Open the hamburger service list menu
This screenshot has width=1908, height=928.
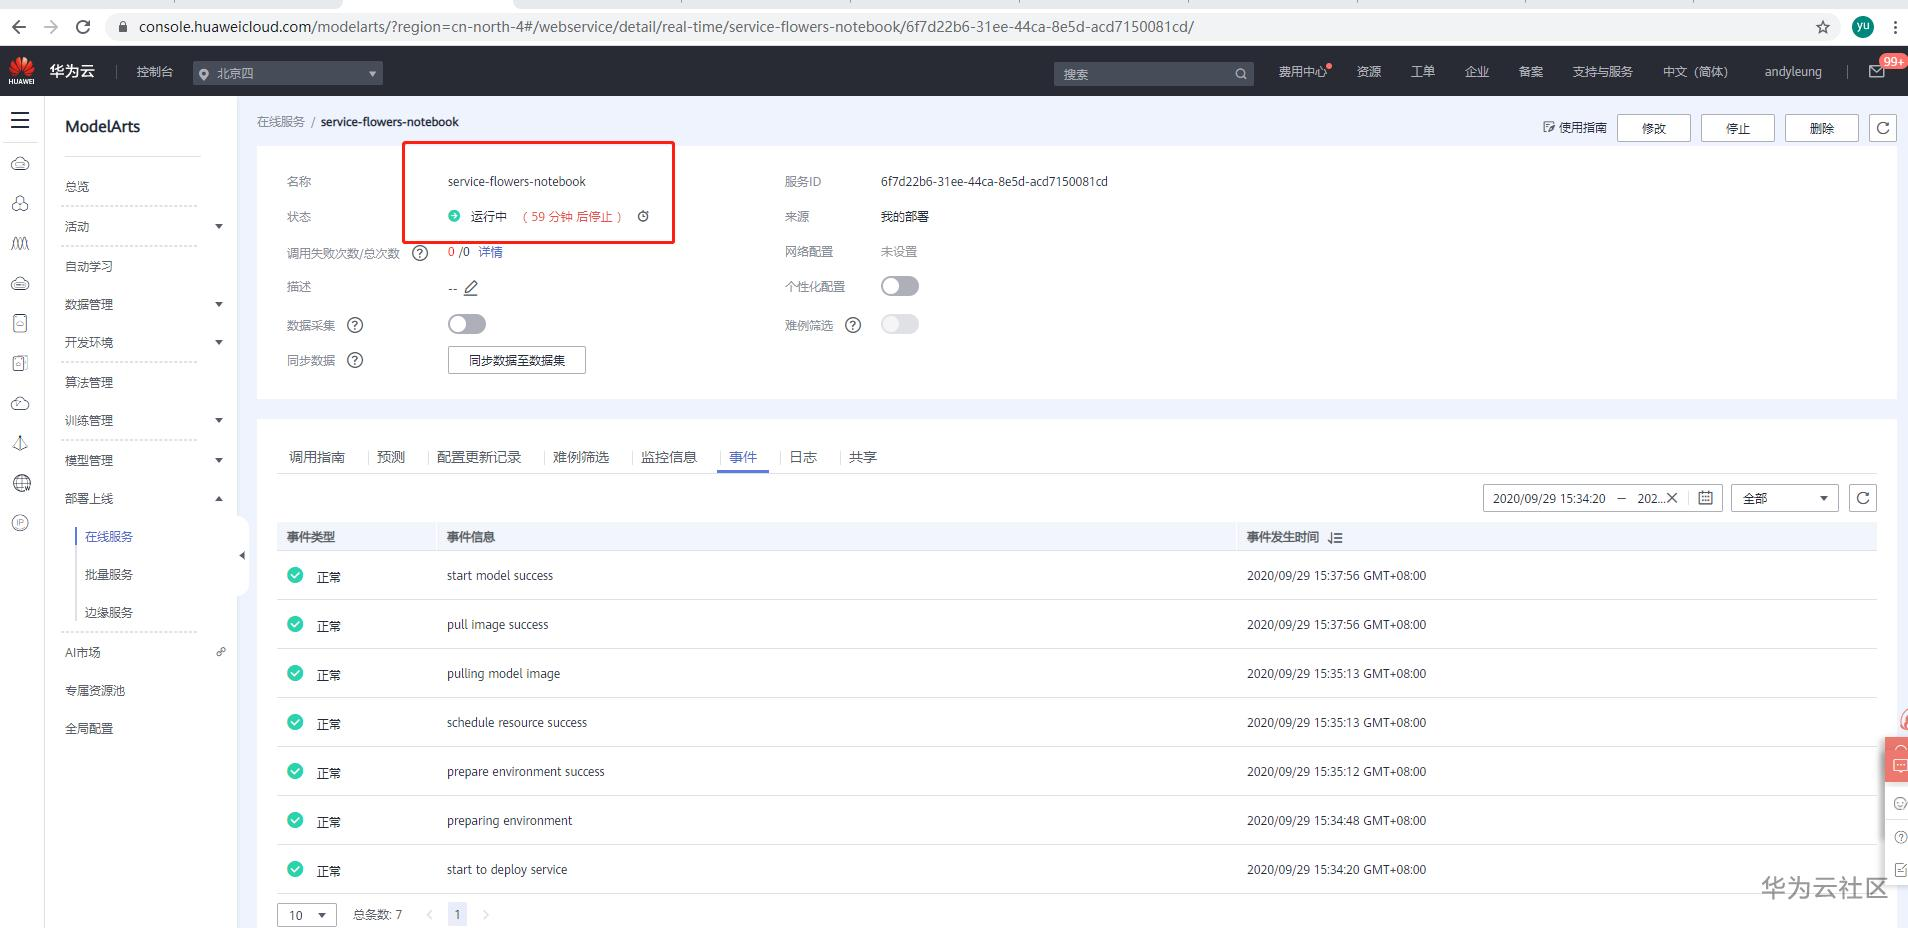[20, 121]
